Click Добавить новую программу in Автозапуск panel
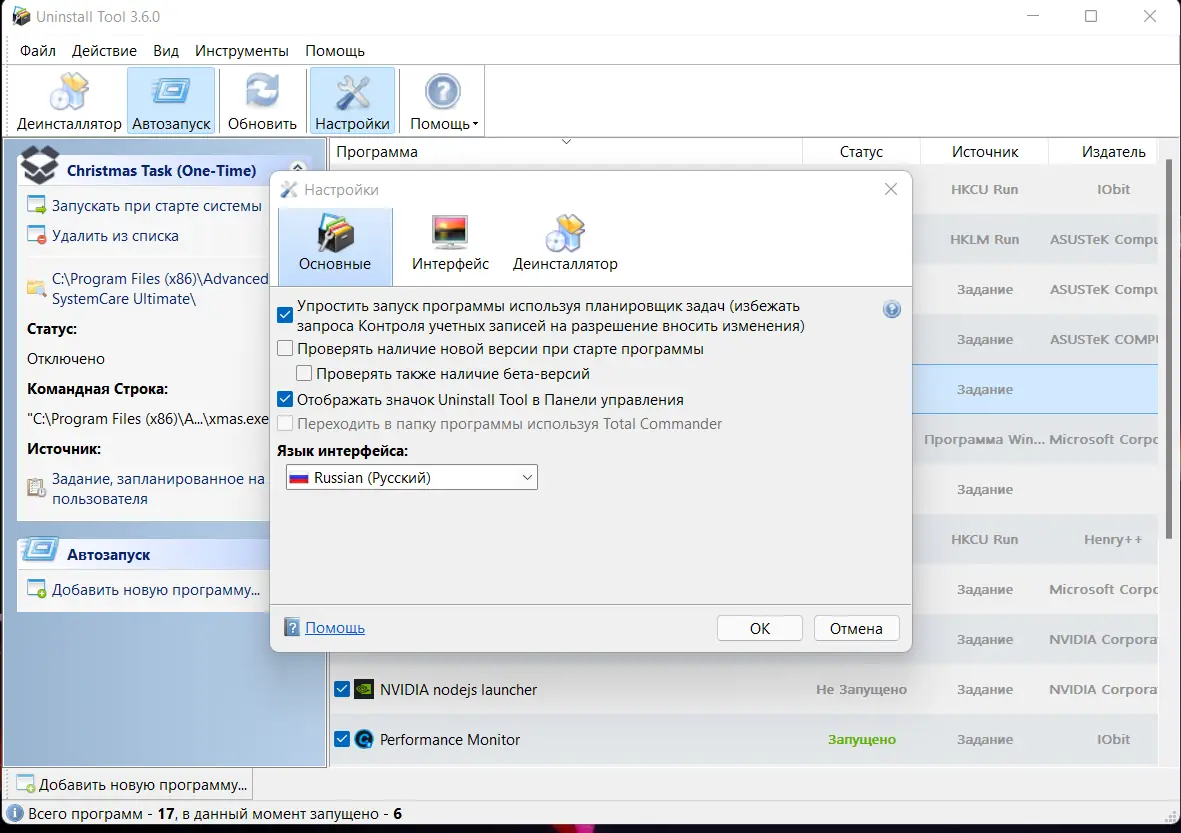The height and width of the screenshot is (833, 1181). pyautogui.click(x=156, y=590)
